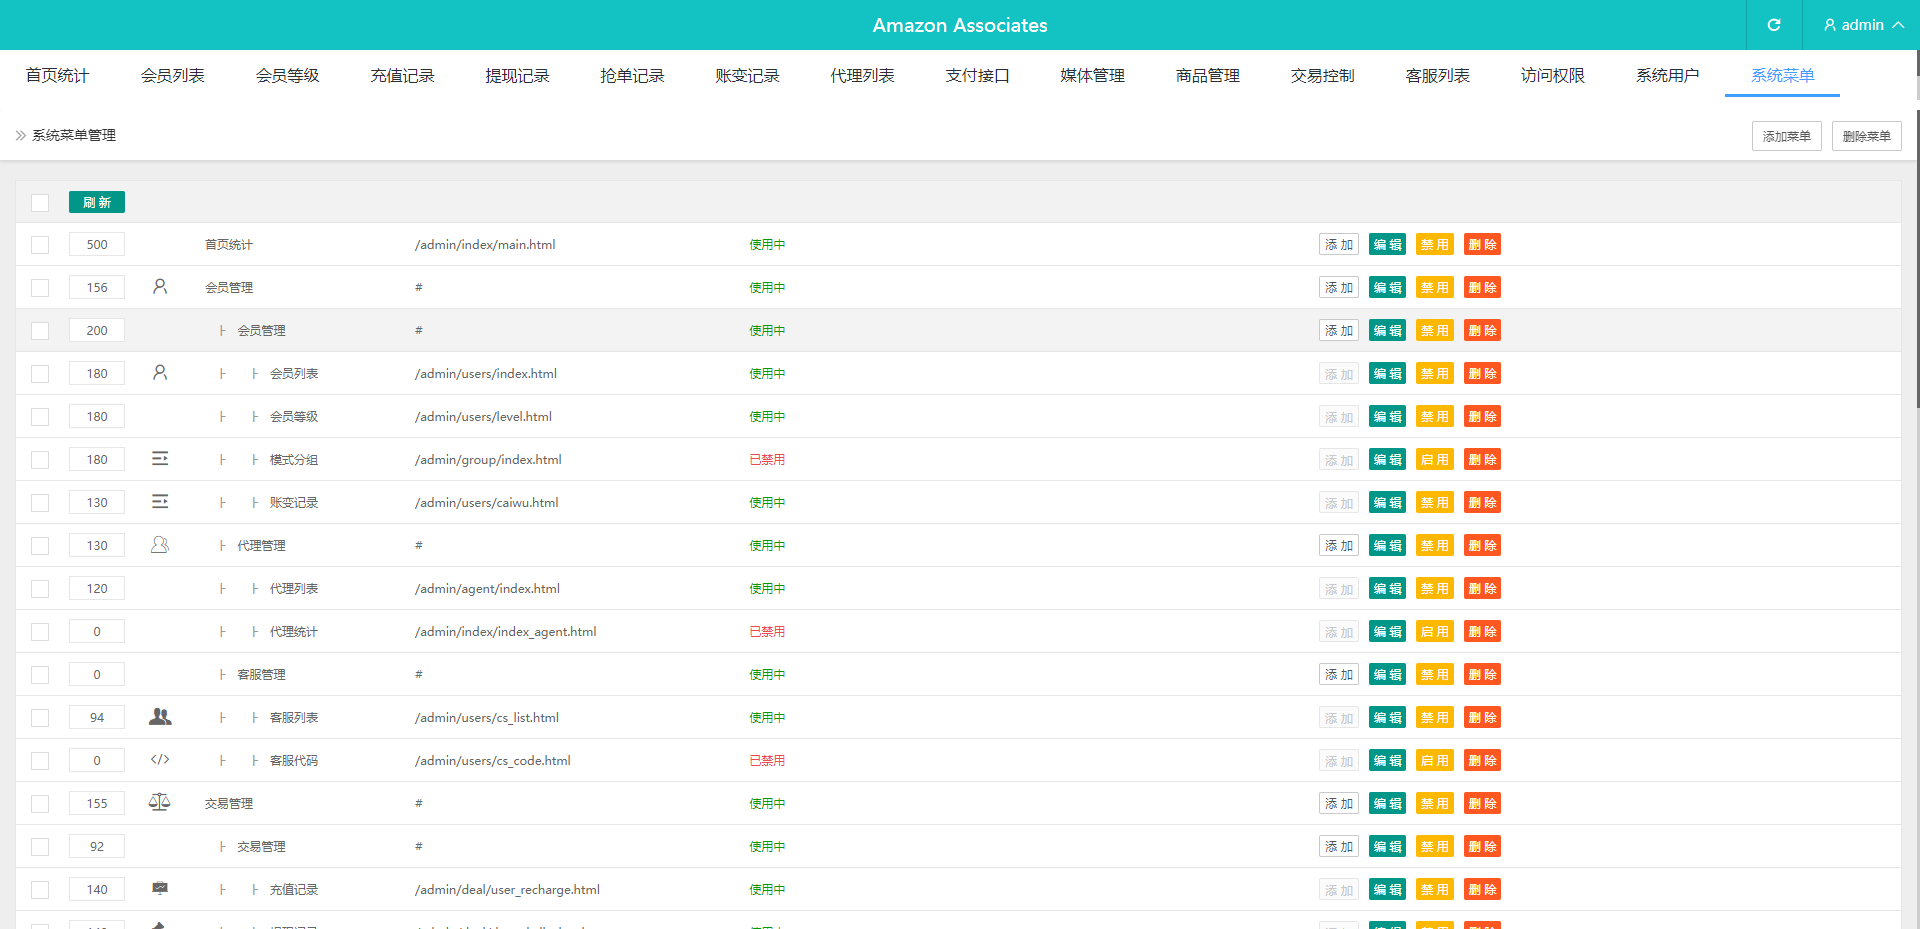Click the user icon in 会员管理 row

coord(160,287)
